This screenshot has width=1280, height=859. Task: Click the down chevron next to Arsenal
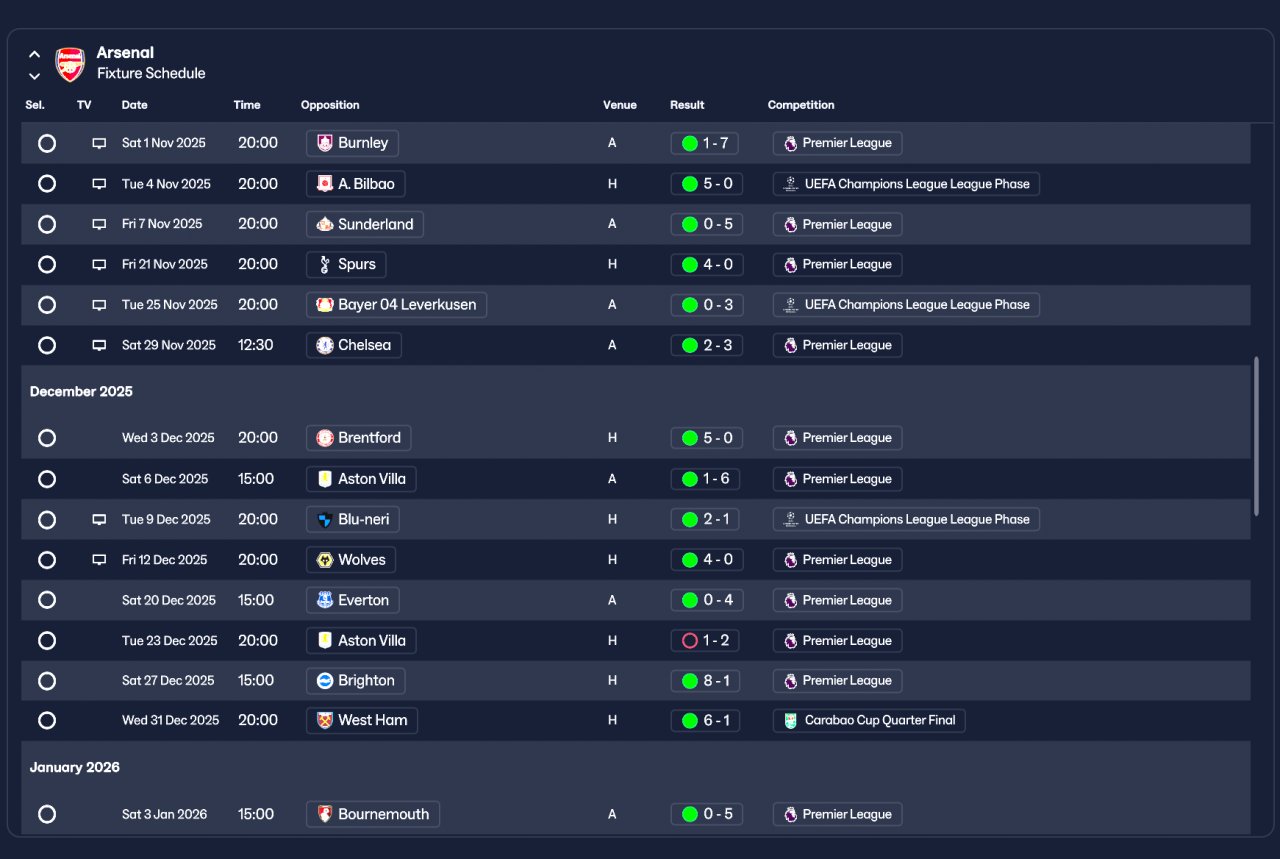(x=34, y=76)
